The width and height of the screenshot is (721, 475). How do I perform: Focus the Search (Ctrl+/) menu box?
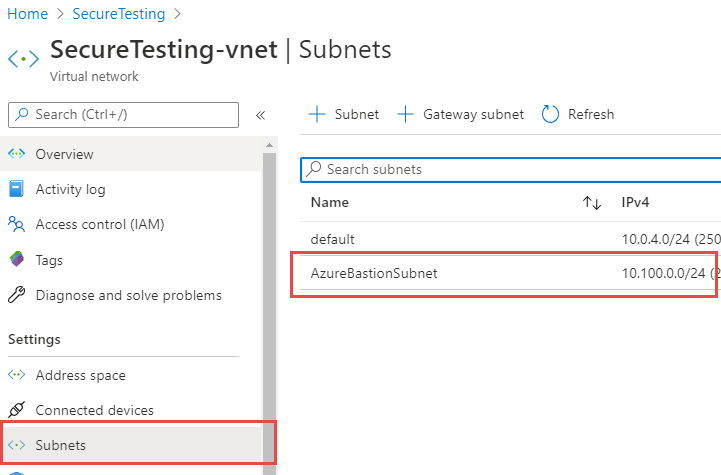(x=123, y=114)
